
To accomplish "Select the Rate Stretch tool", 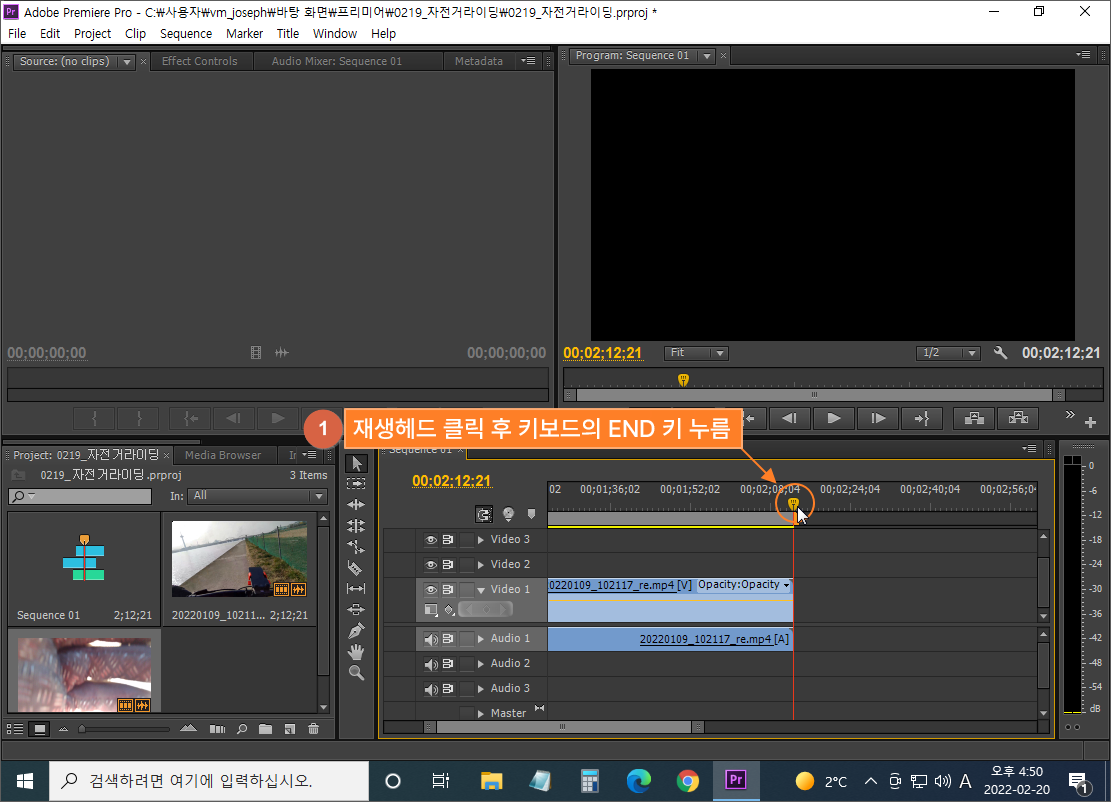I will pyautogui.click(x=356, y=547).
